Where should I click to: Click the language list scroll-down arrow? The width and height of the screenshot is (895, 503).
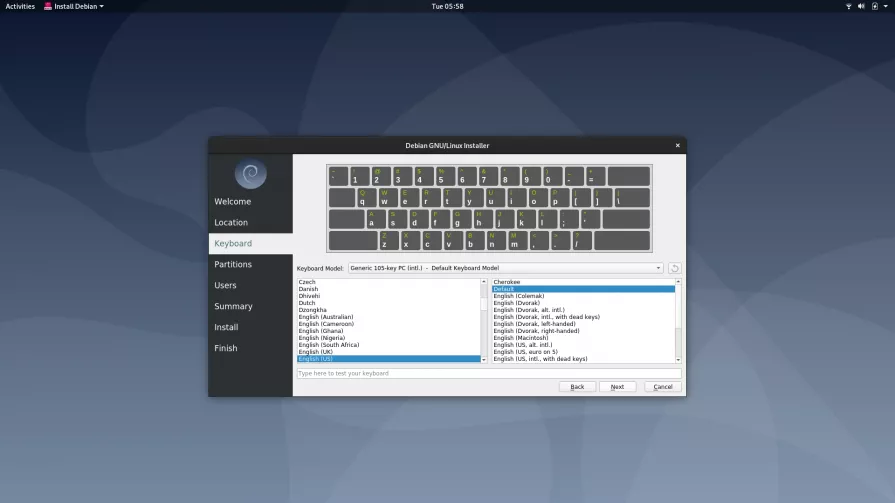point(483,360)
